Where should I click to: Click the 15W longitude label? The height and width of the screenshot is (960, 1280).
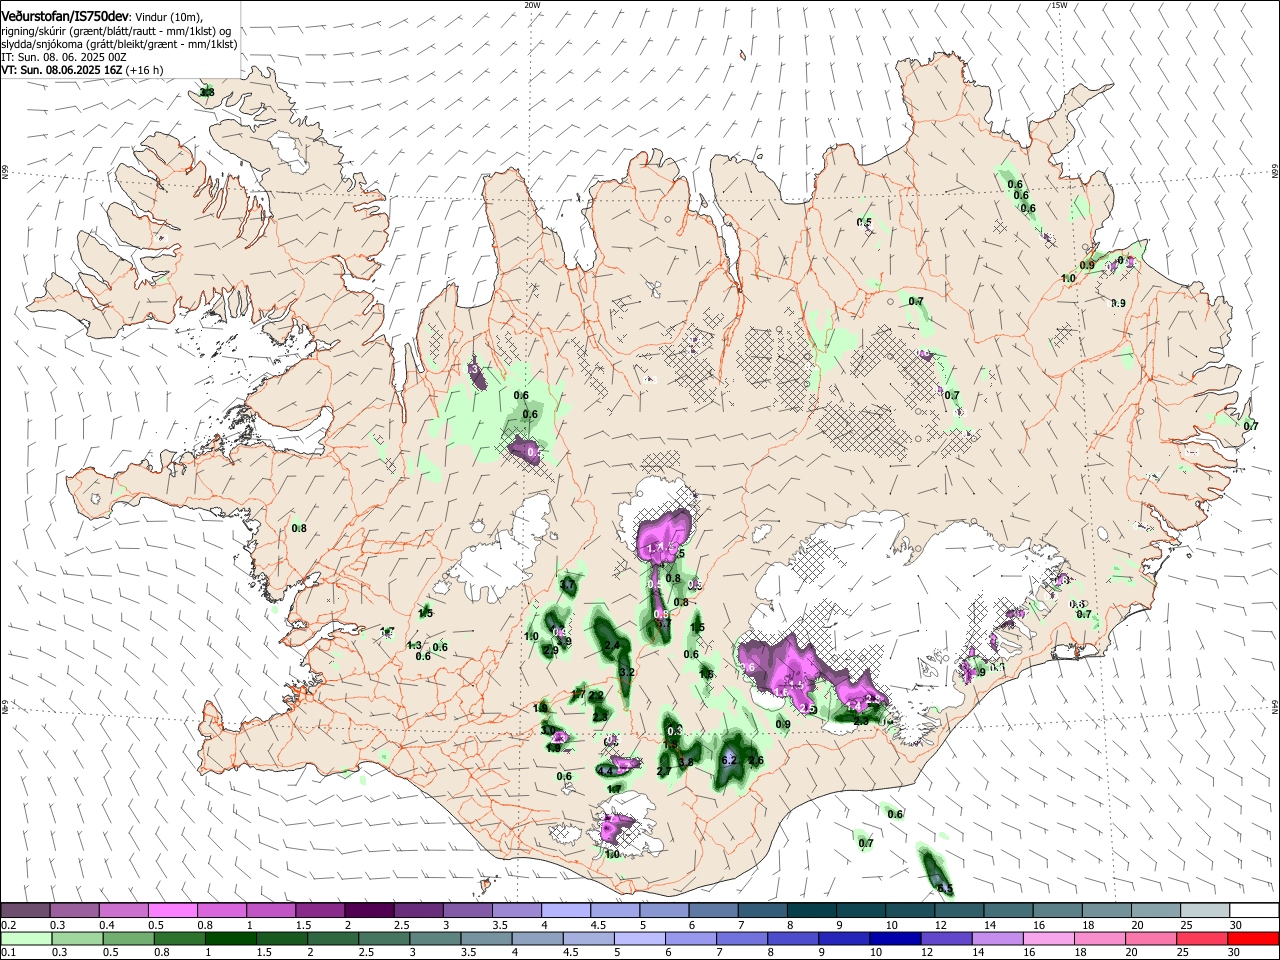pos(1059,4)
